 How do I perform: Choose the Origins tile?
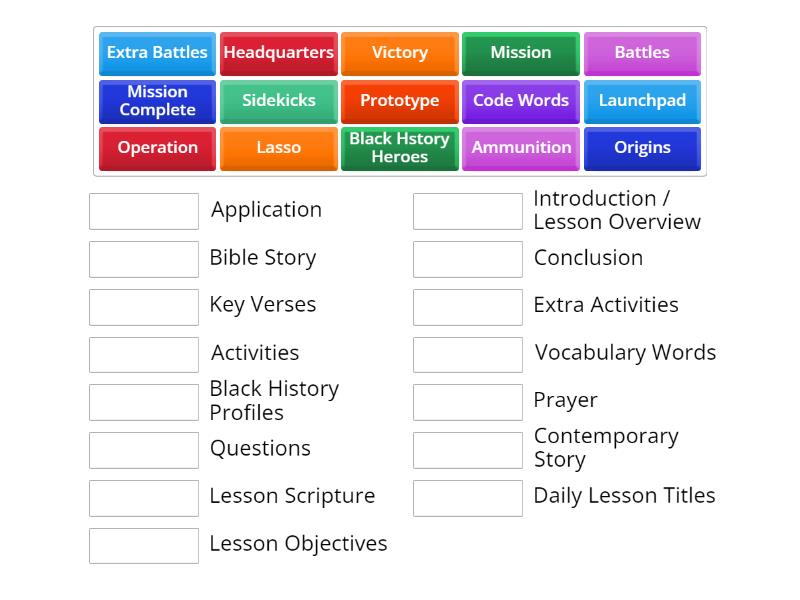click(643, 148)
